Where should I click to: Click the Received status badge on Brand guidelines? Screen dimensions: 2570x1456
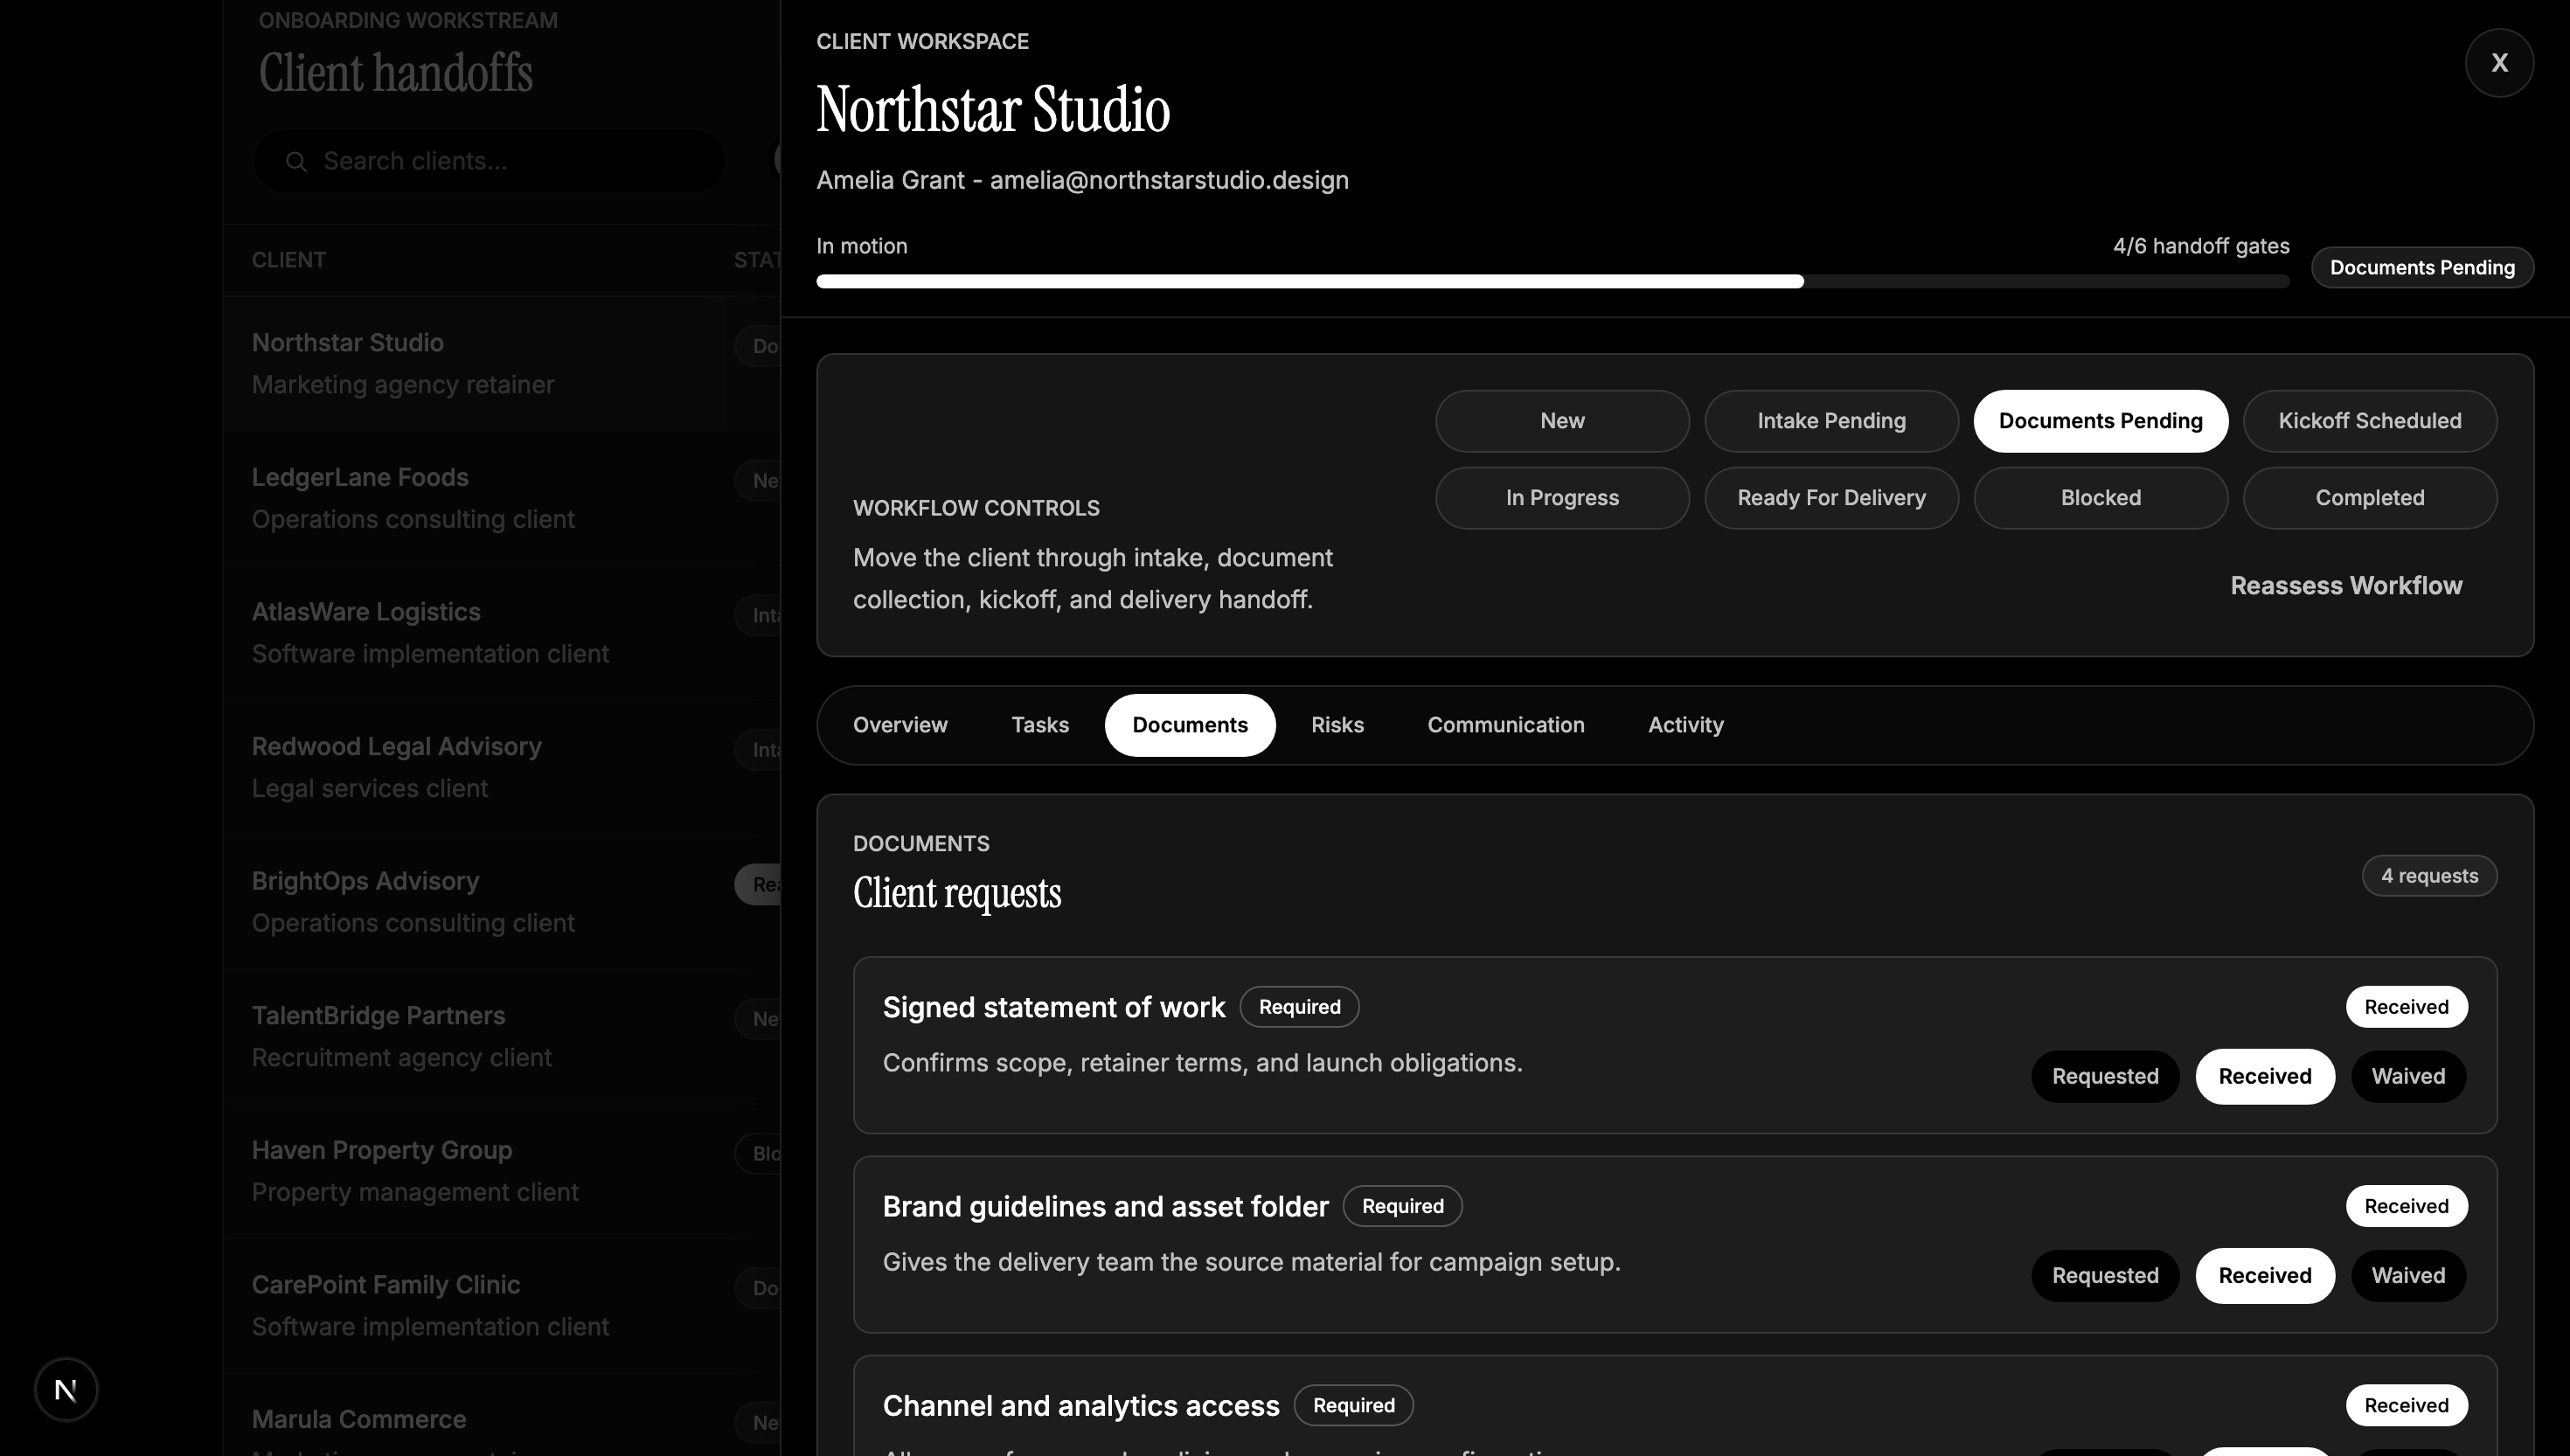point(2406,1206)
